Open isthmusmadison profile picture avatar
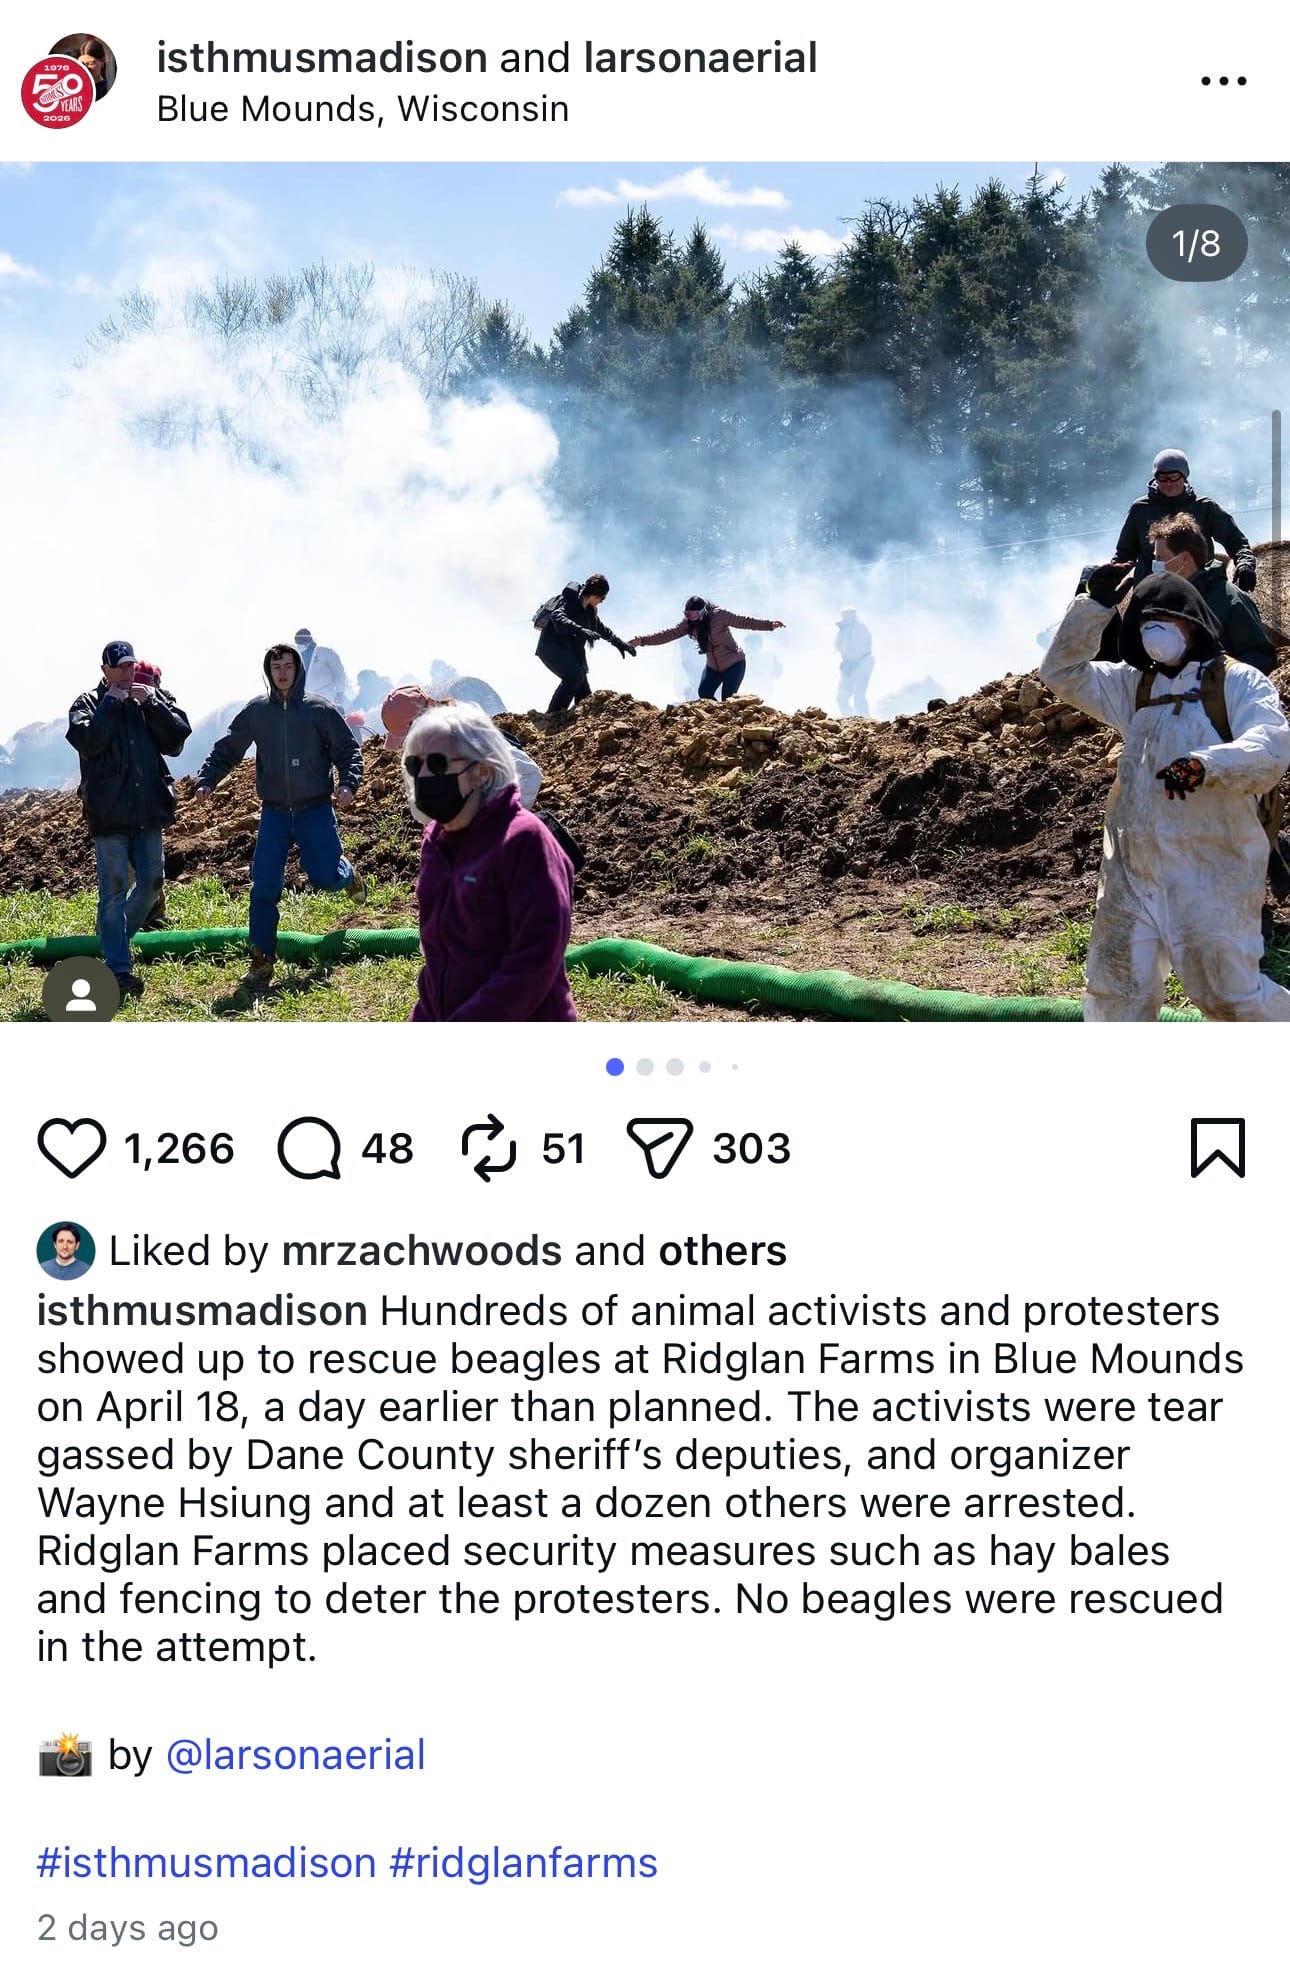The image size is (1290, 1975). coord(68,80)
